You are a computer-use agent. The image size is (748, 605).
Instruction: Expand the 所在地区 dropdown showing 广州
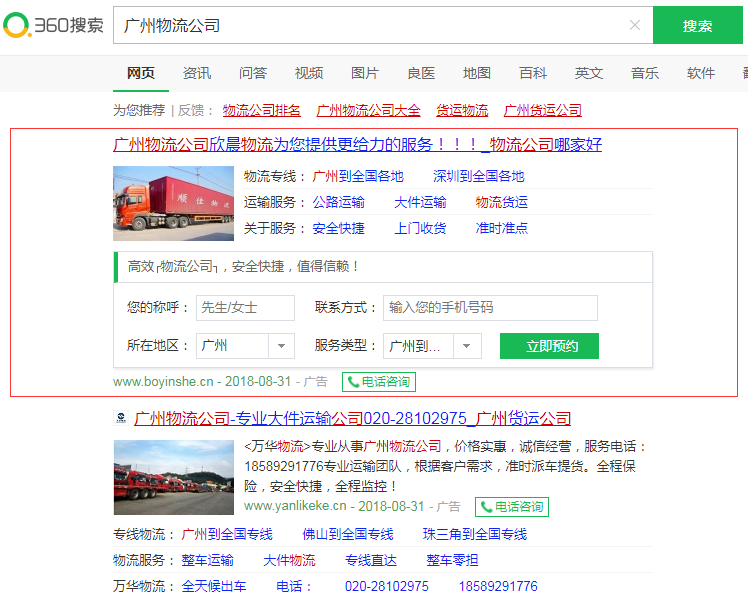pyautogui.click(x=280, y=346)
